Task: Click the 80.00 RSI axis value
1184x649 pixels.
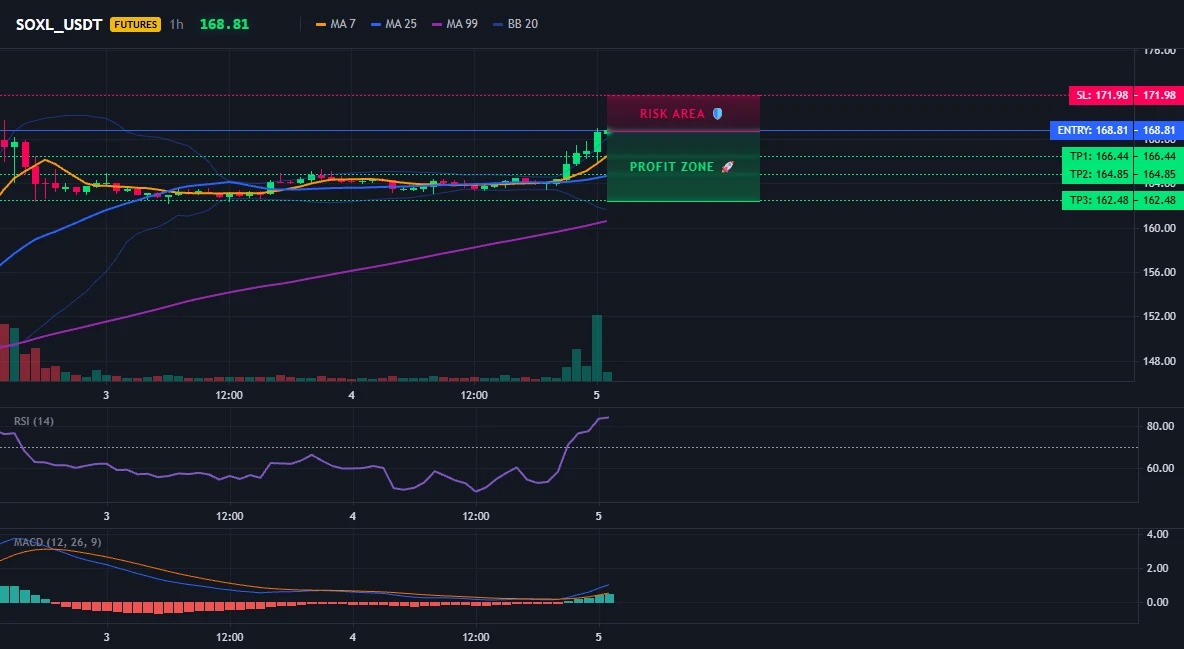Action: tap(1161, 426)
